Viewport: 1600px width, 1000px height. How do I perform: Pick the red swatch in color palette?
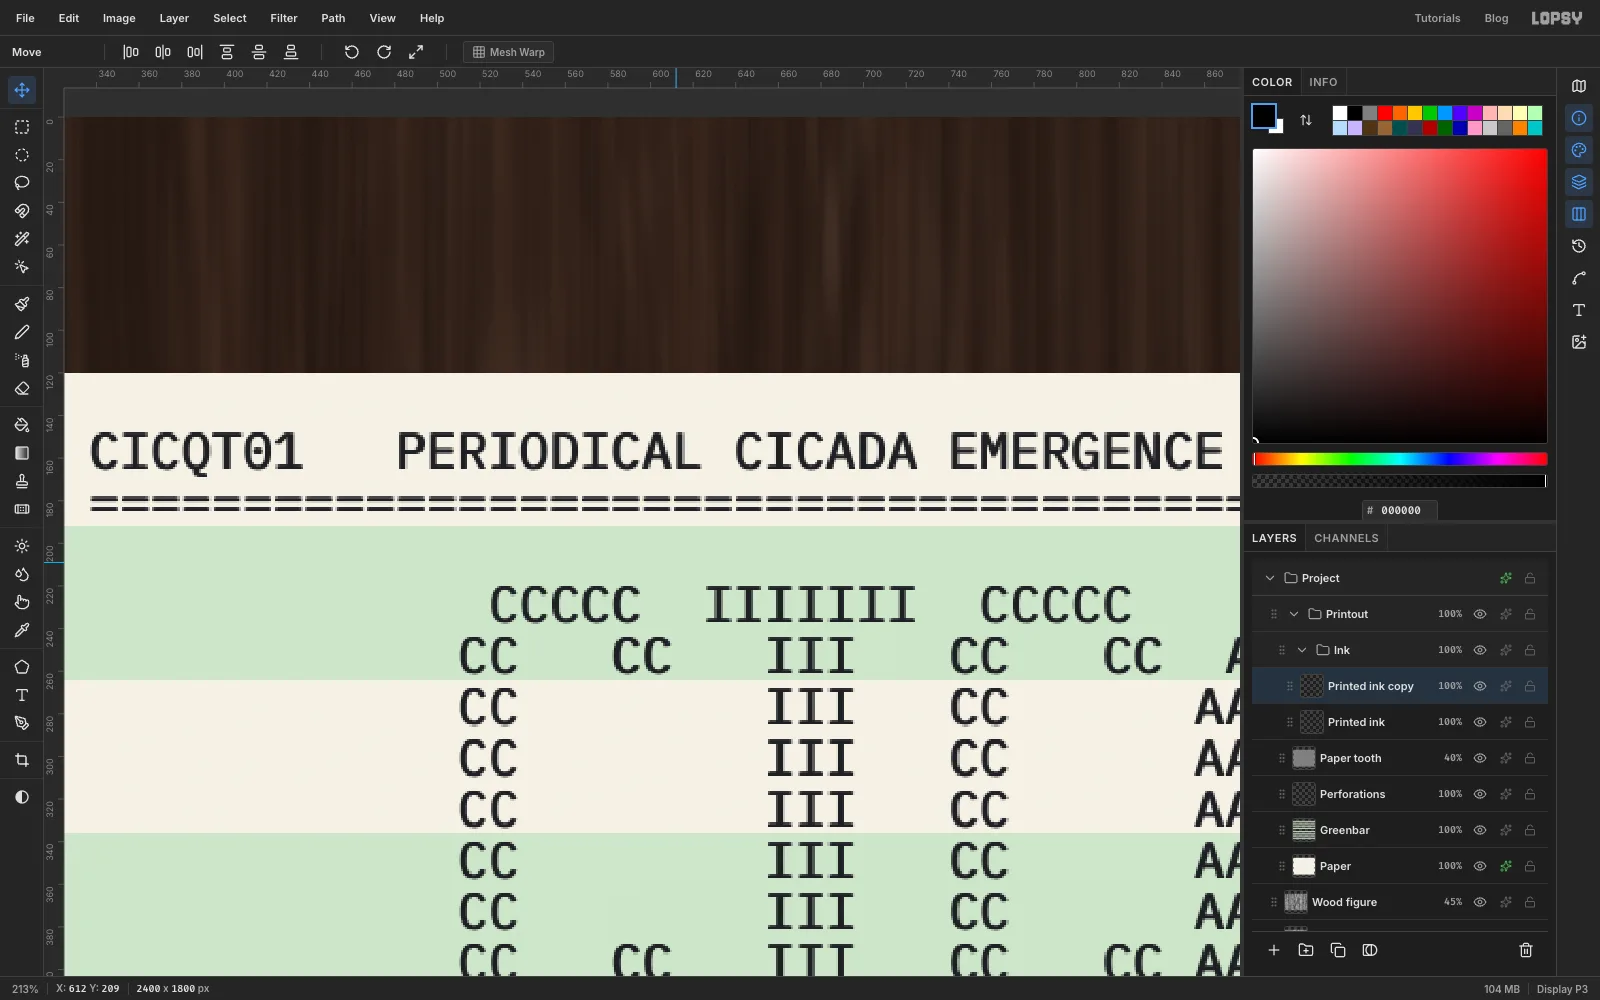pos(1385,113)
